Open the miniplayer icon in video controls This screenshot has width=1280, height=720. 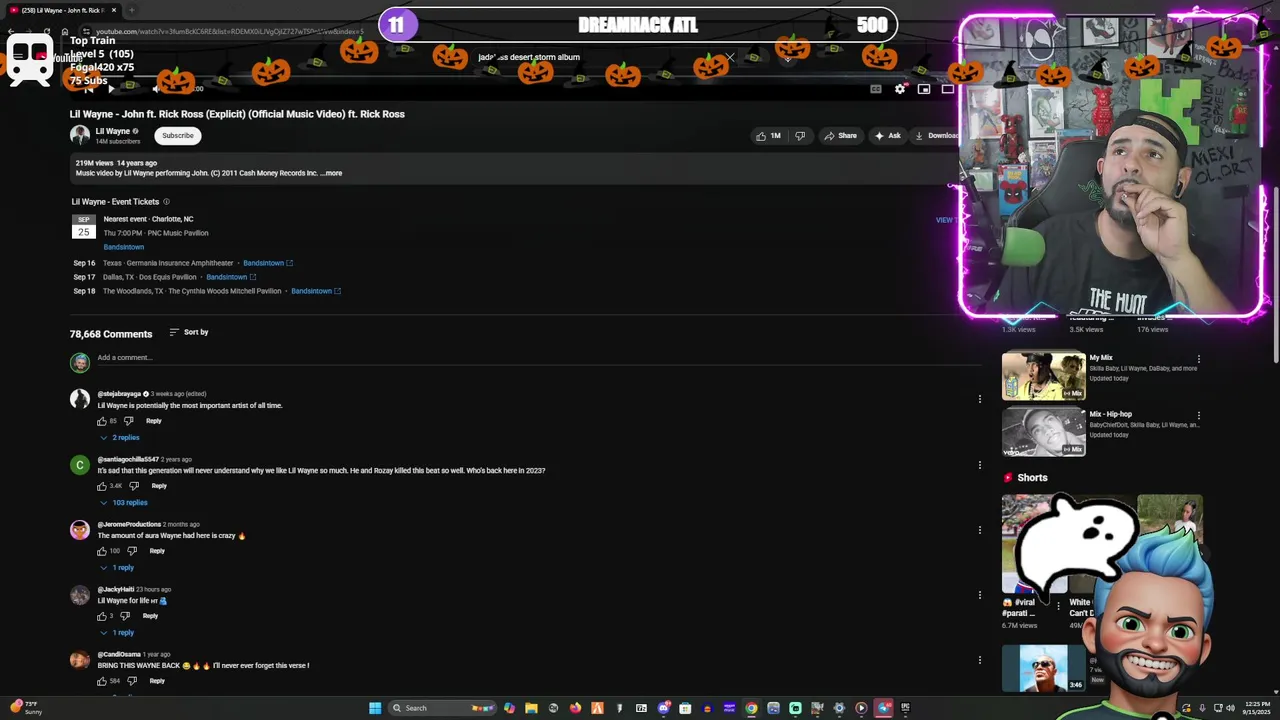click(x=924, y=89)
